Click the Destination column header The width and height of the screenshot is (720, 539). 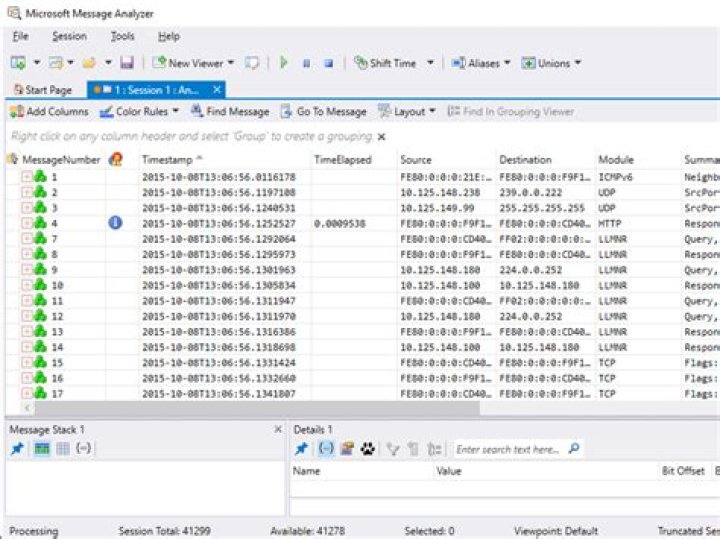pos(525,160)
